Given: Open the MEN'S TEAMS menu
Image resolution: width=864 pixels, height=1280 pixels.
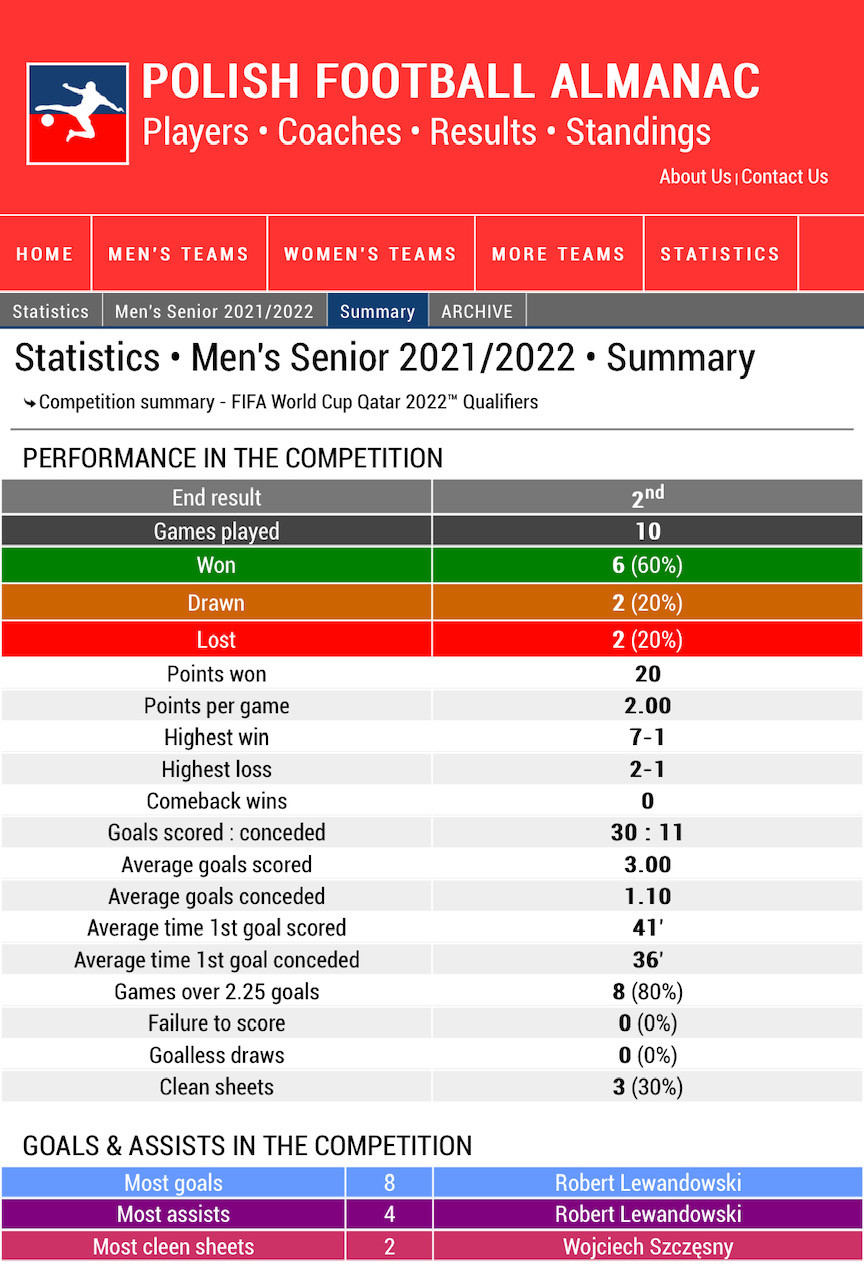Looking at the screenshot, I should click(x=179, y=254).
